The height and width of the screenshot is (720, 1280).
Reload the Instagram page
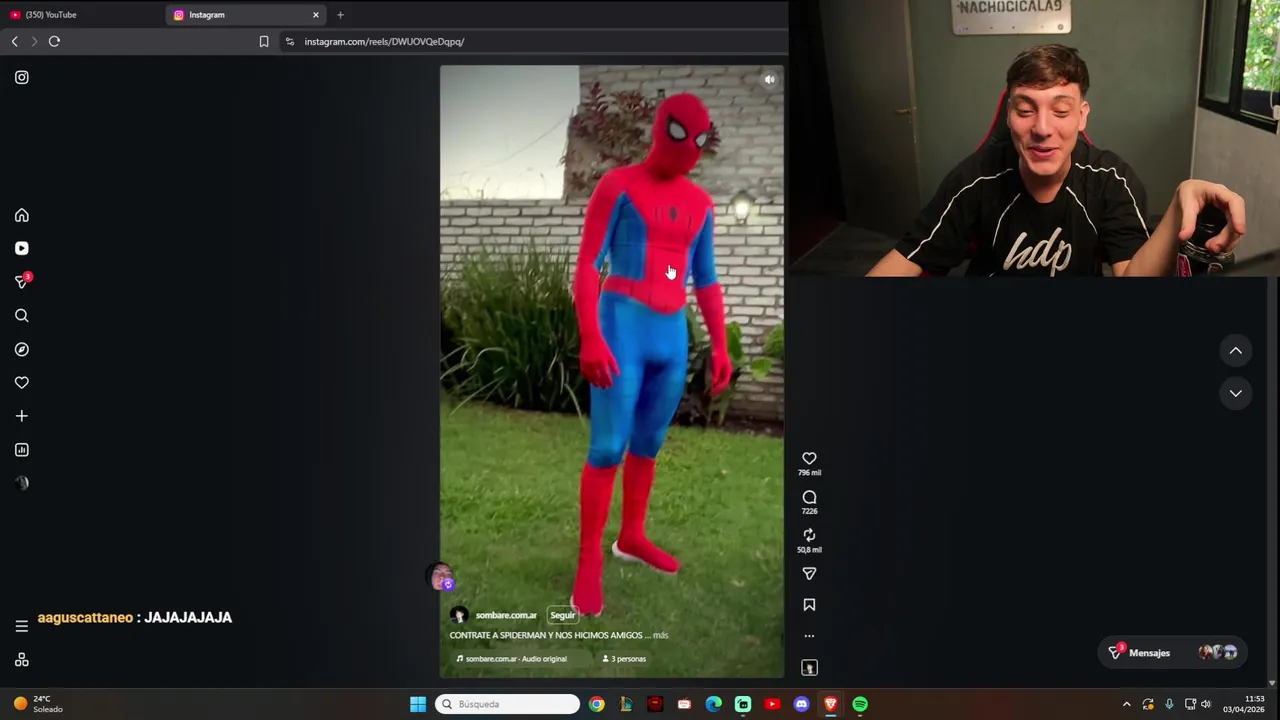click(54, 41)
